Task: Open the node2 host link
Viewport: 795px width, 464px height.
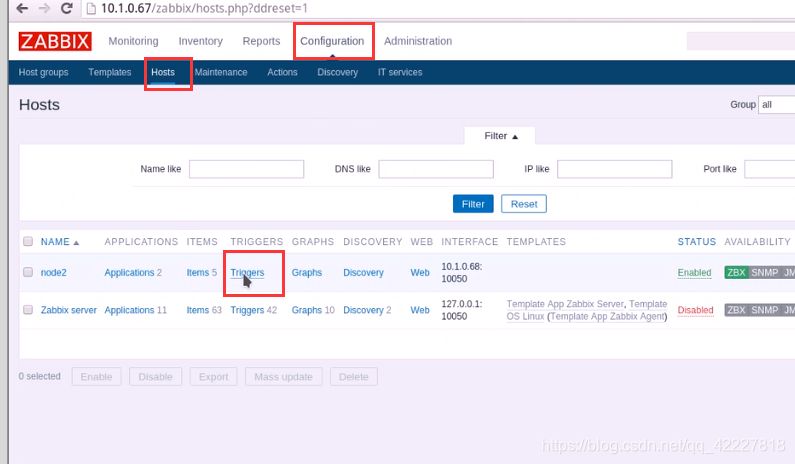Action: click(x=54, y=272)
